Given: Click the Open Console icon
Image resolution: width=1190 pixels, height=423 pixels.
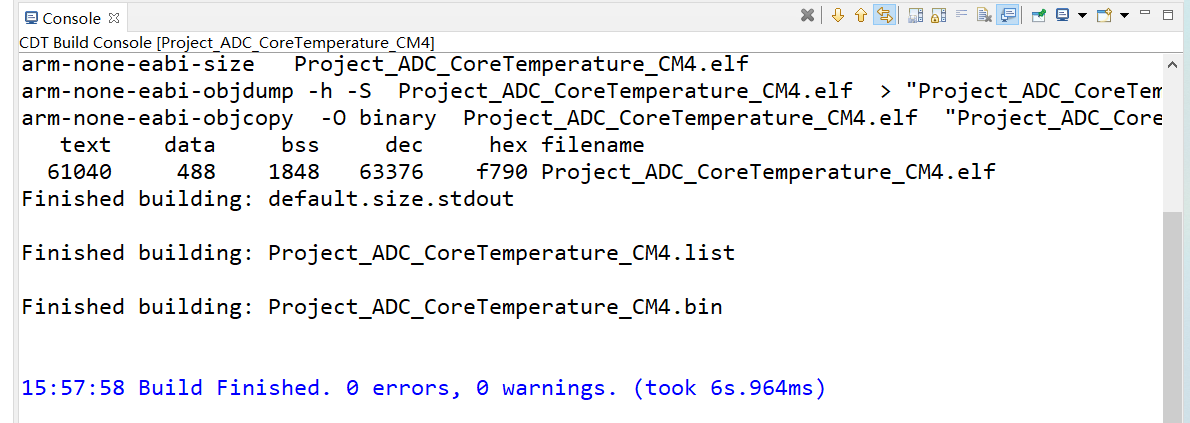Looking at the screenshot, I should coord(1104,15).
